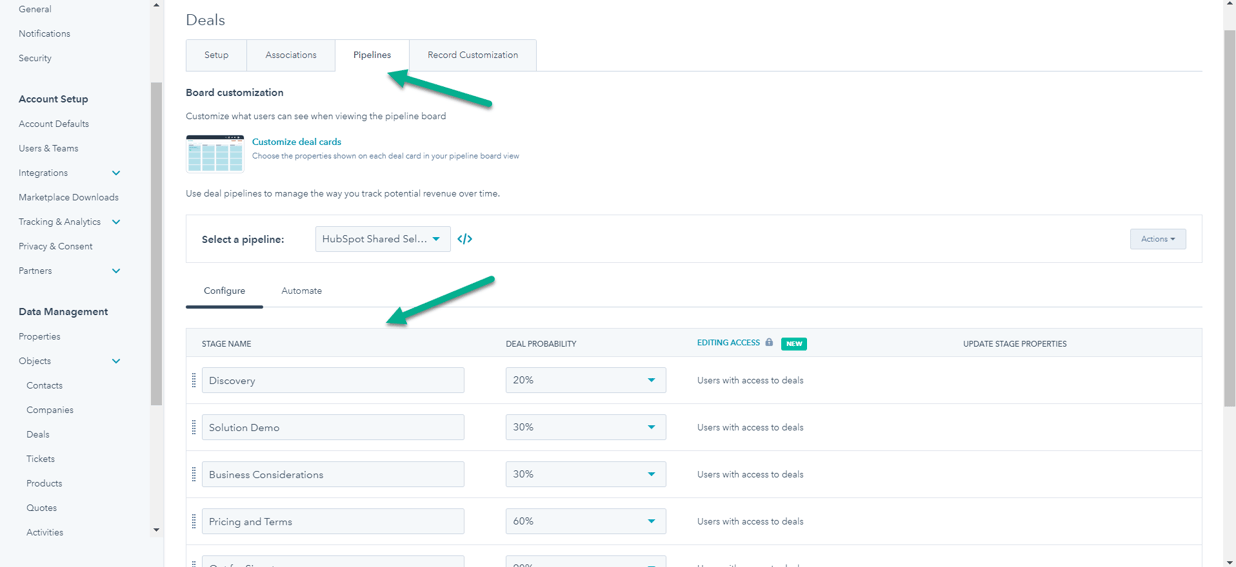Click drag handle for Solution Demo stage
1236x567 pixels.
194,427
